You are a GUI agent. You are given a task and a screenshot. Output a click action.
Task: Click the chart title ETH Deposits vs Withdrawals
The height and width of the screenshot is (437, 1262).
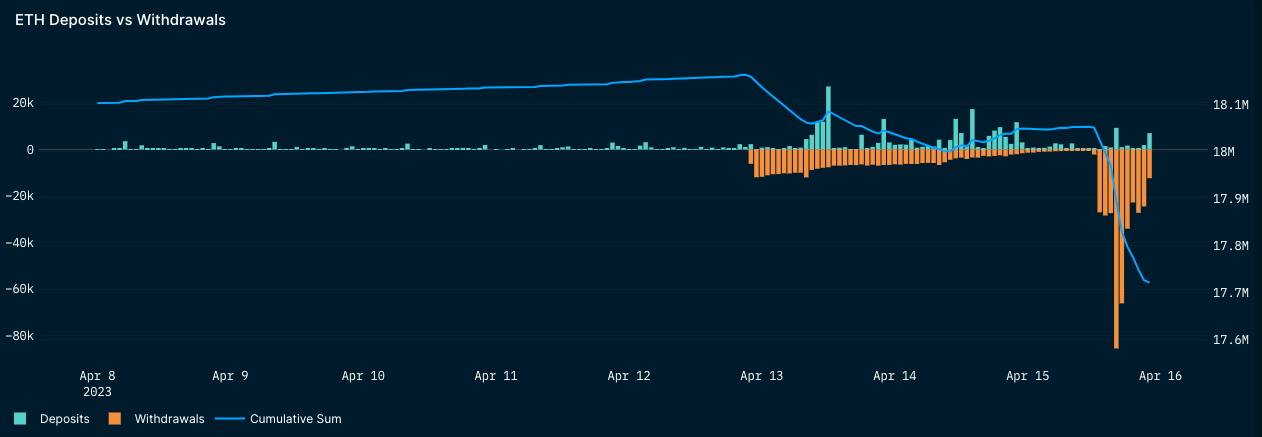pos(120,20)
